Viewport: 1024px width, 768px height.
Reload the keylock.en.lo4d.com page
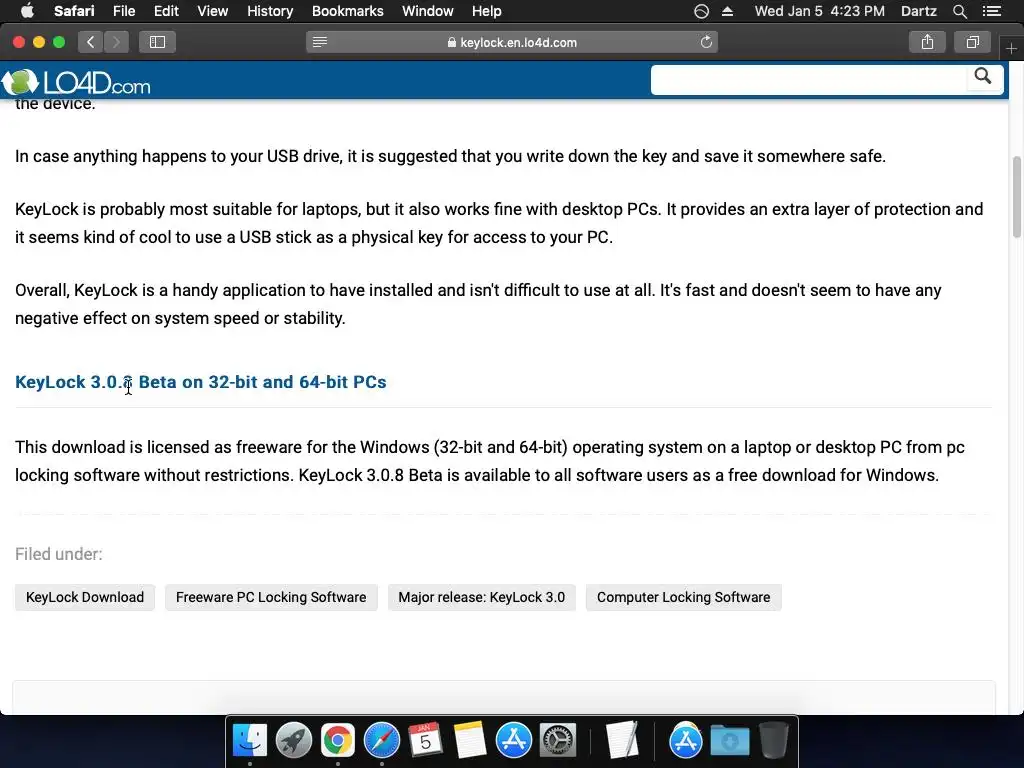pyautogui.click(x=706, y=42)
